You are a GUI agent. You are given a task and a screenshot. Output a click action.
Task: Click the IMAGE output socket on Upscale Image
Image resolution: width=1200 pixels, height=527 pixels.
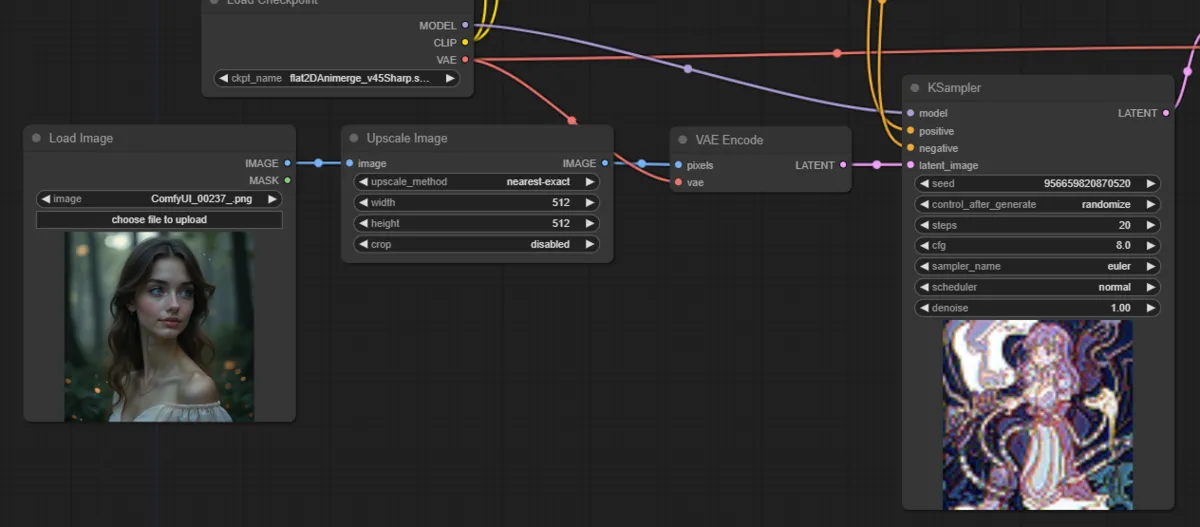click(605, 163)
